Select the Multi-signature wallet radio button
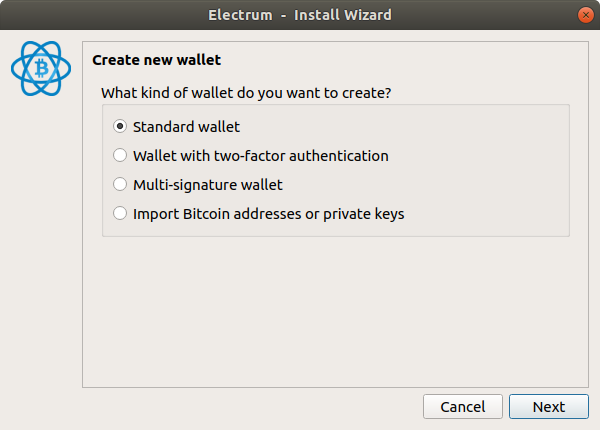 pos(120,184)
